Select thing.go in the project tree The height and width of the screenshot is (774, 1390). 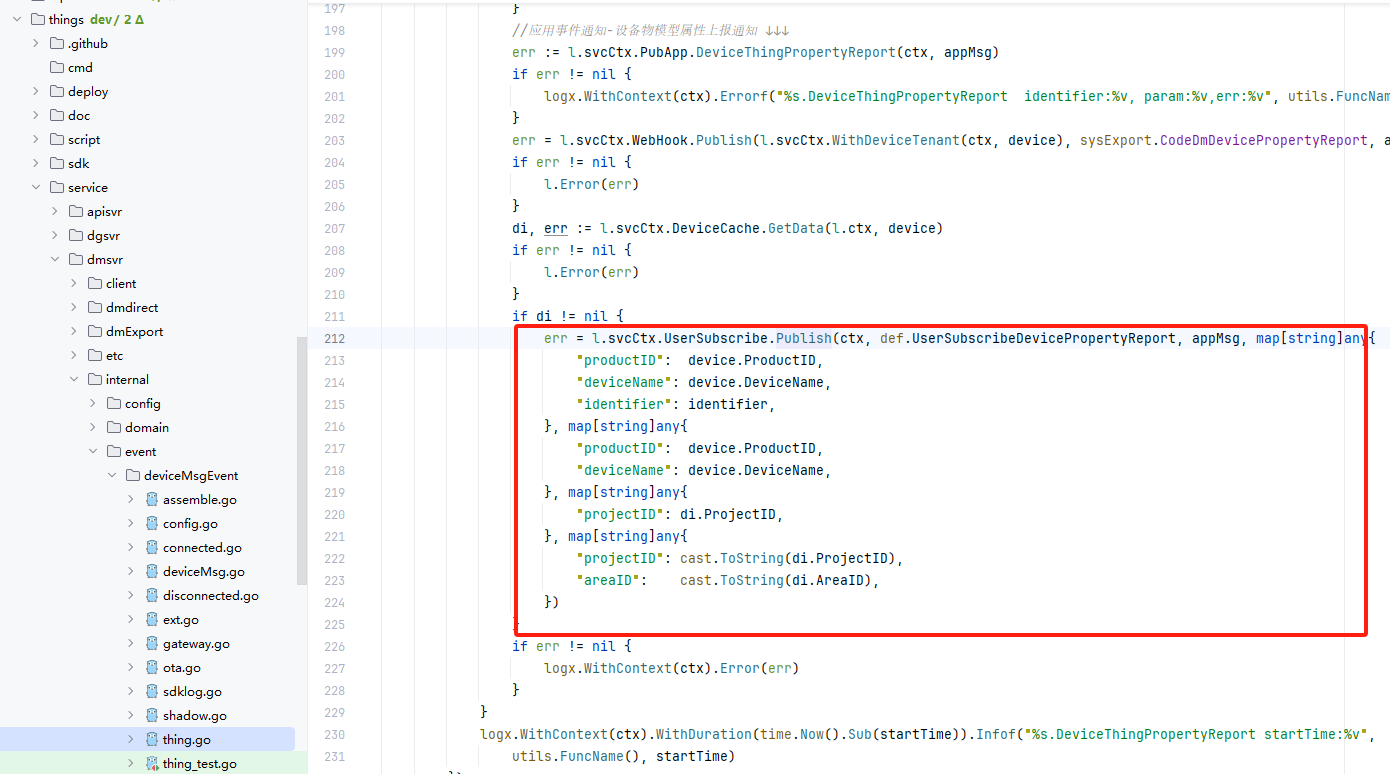coord(186,739)
